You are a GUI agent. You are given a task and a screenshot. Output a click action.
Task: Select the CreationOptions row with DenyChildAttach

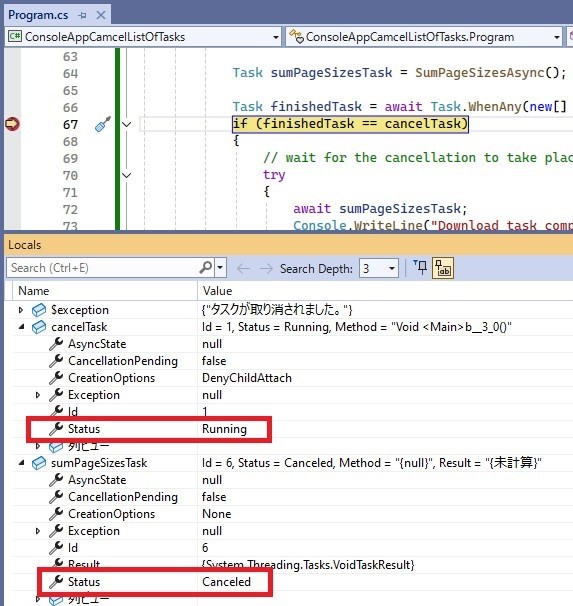tap(292, 378)
